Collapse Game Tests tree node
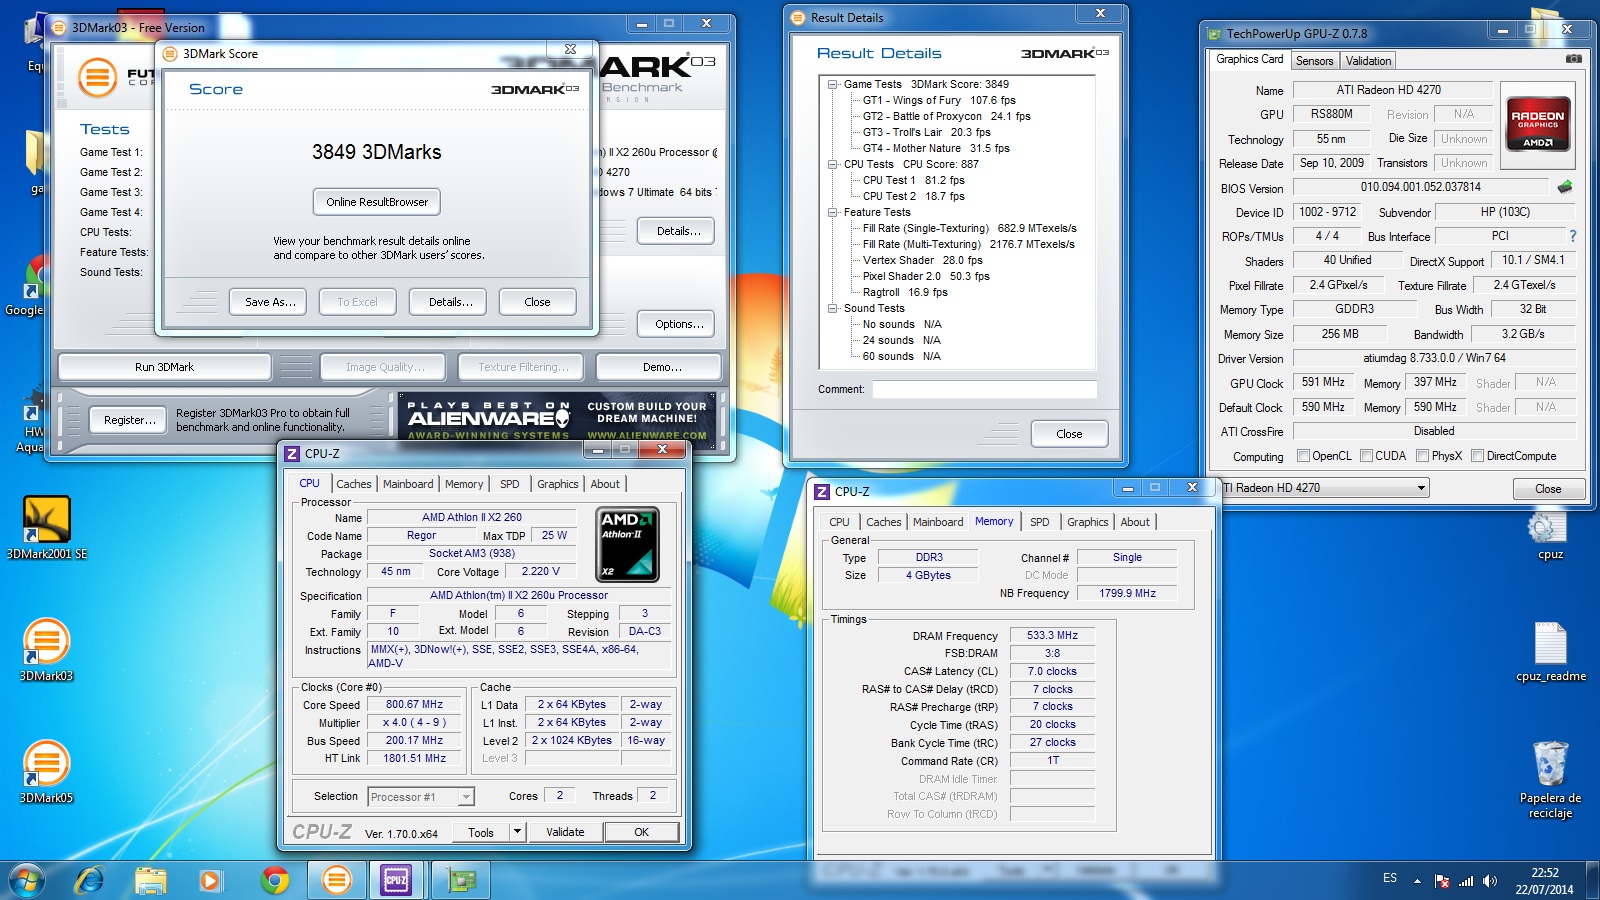The width and height of the screenshot is (1600, 900). [x=832, y=84]
